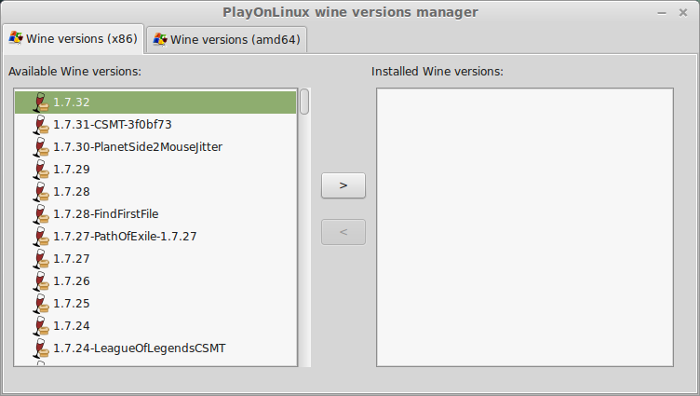Click the wine icon next to 1.7.31-CSMT-3f0bf73

(41, 125)
